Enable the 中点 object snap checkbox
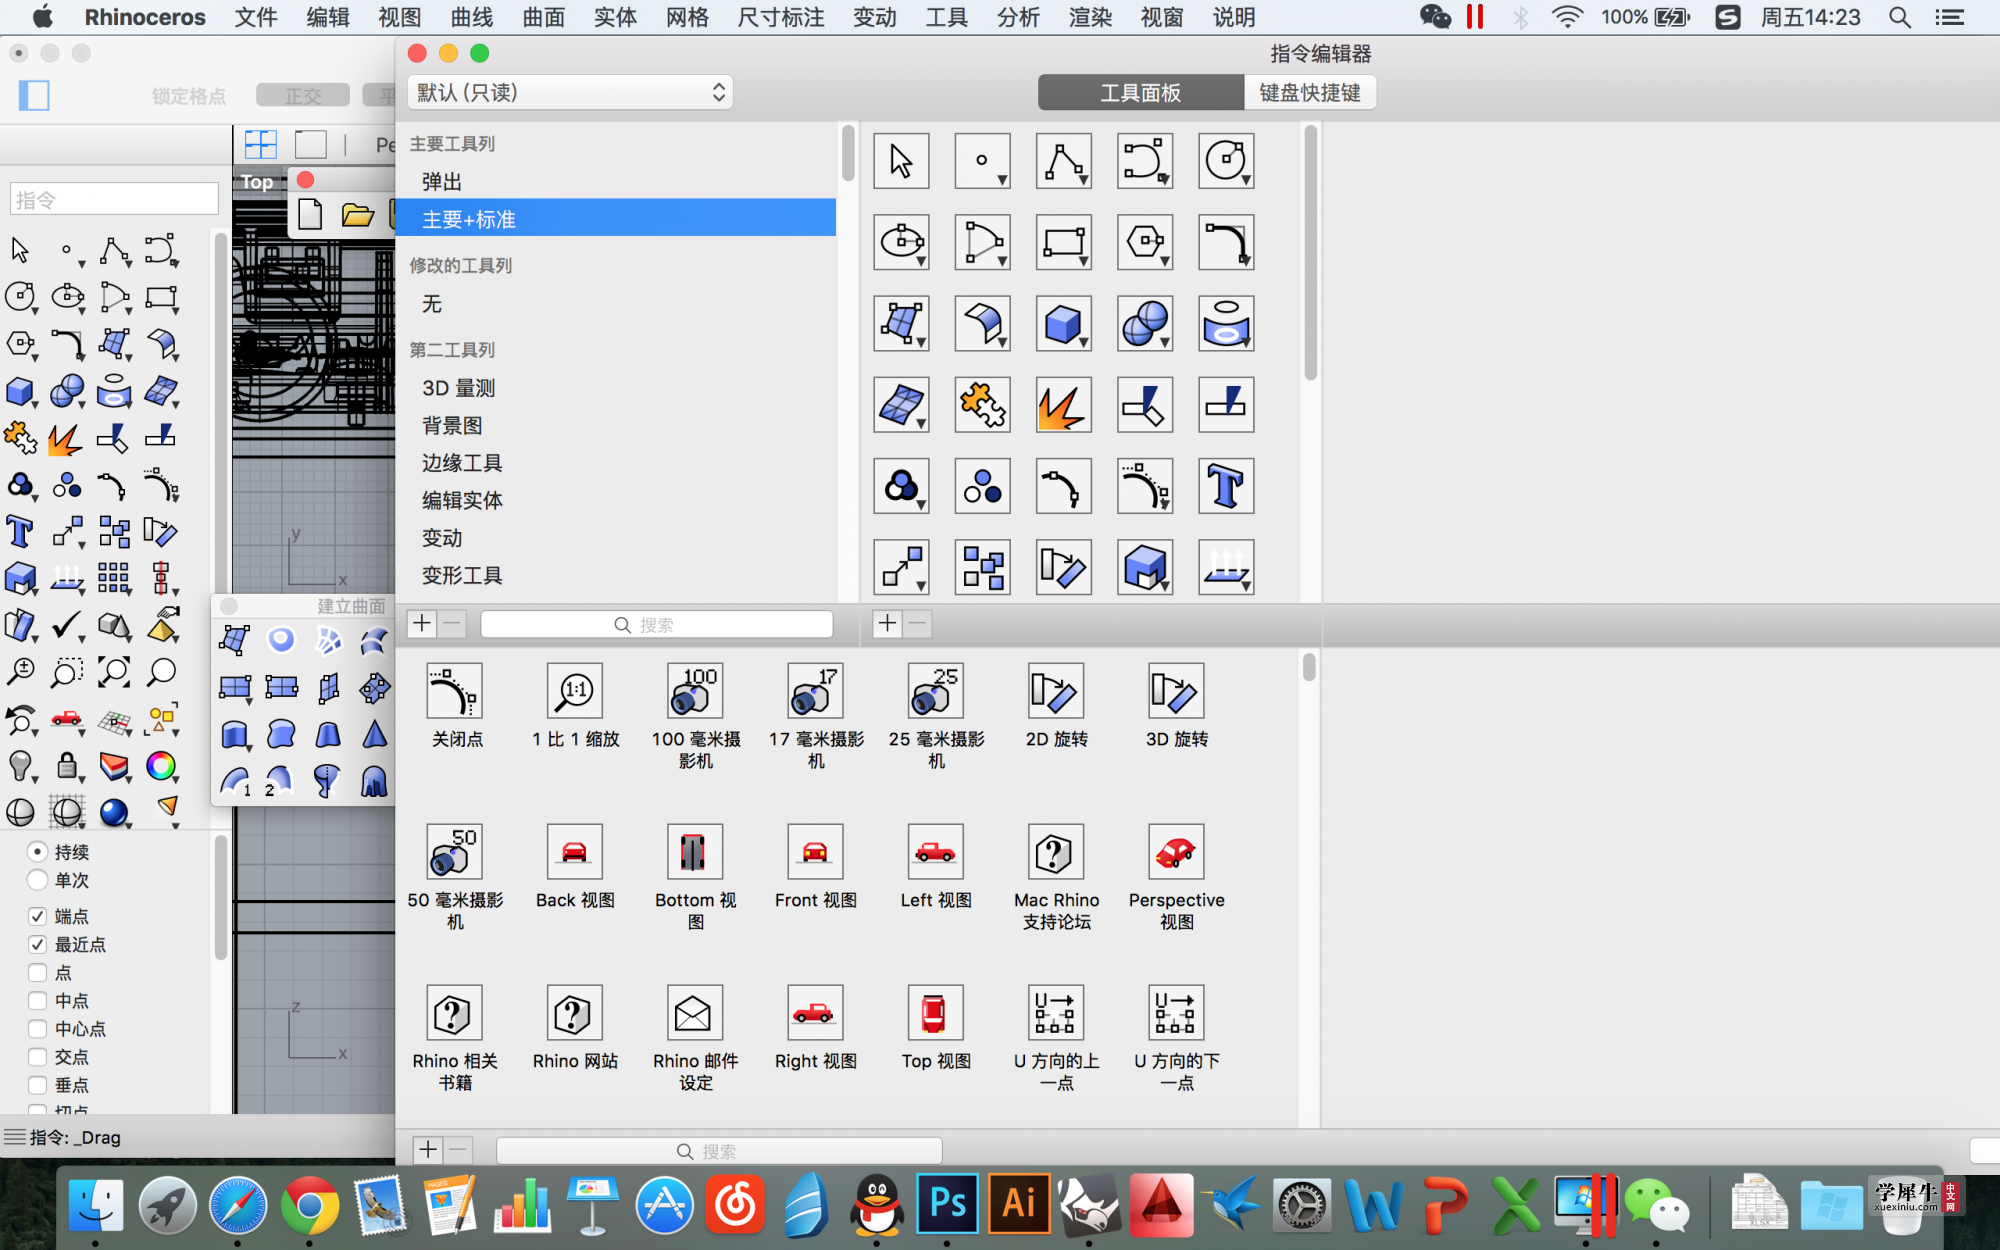Image resolution: width=2000 pixels, height=1250 pixels. coord(38,1001)
